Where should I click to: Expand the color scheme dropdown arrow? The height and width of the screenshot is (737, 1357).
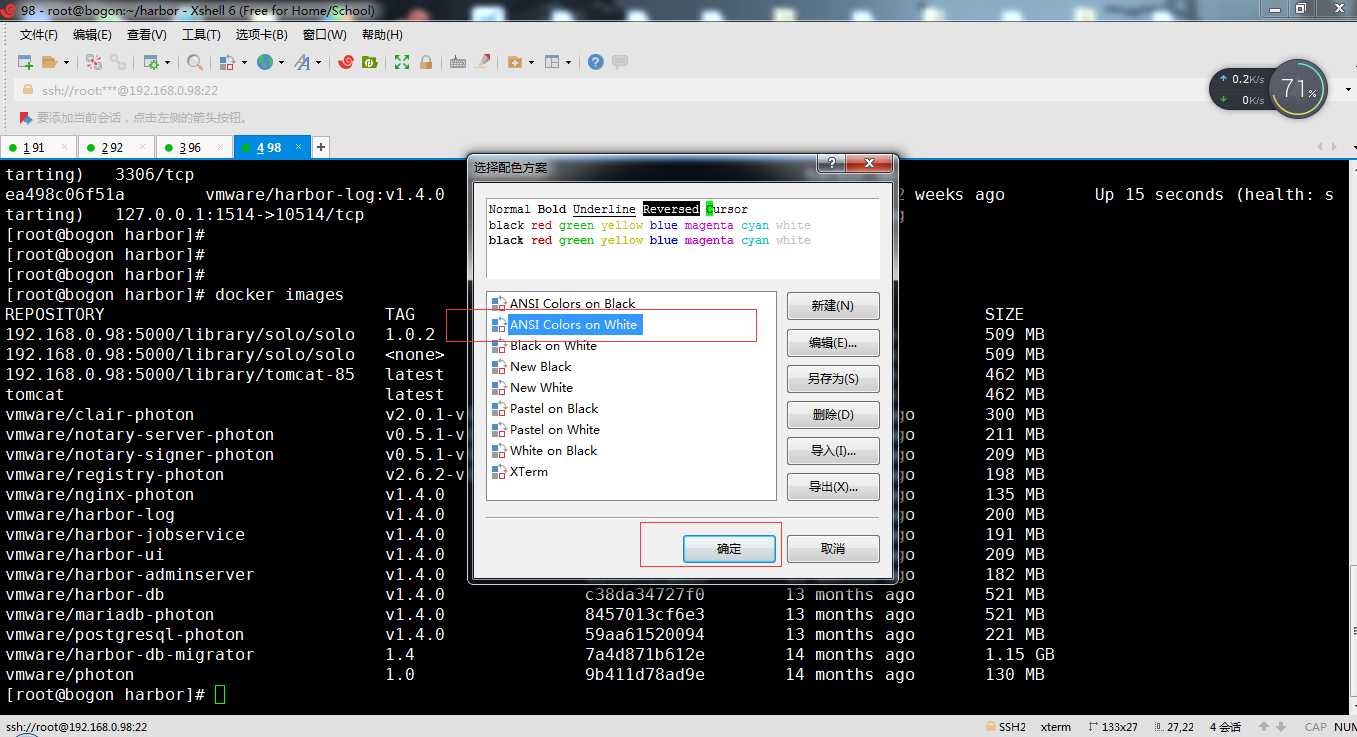244,62
